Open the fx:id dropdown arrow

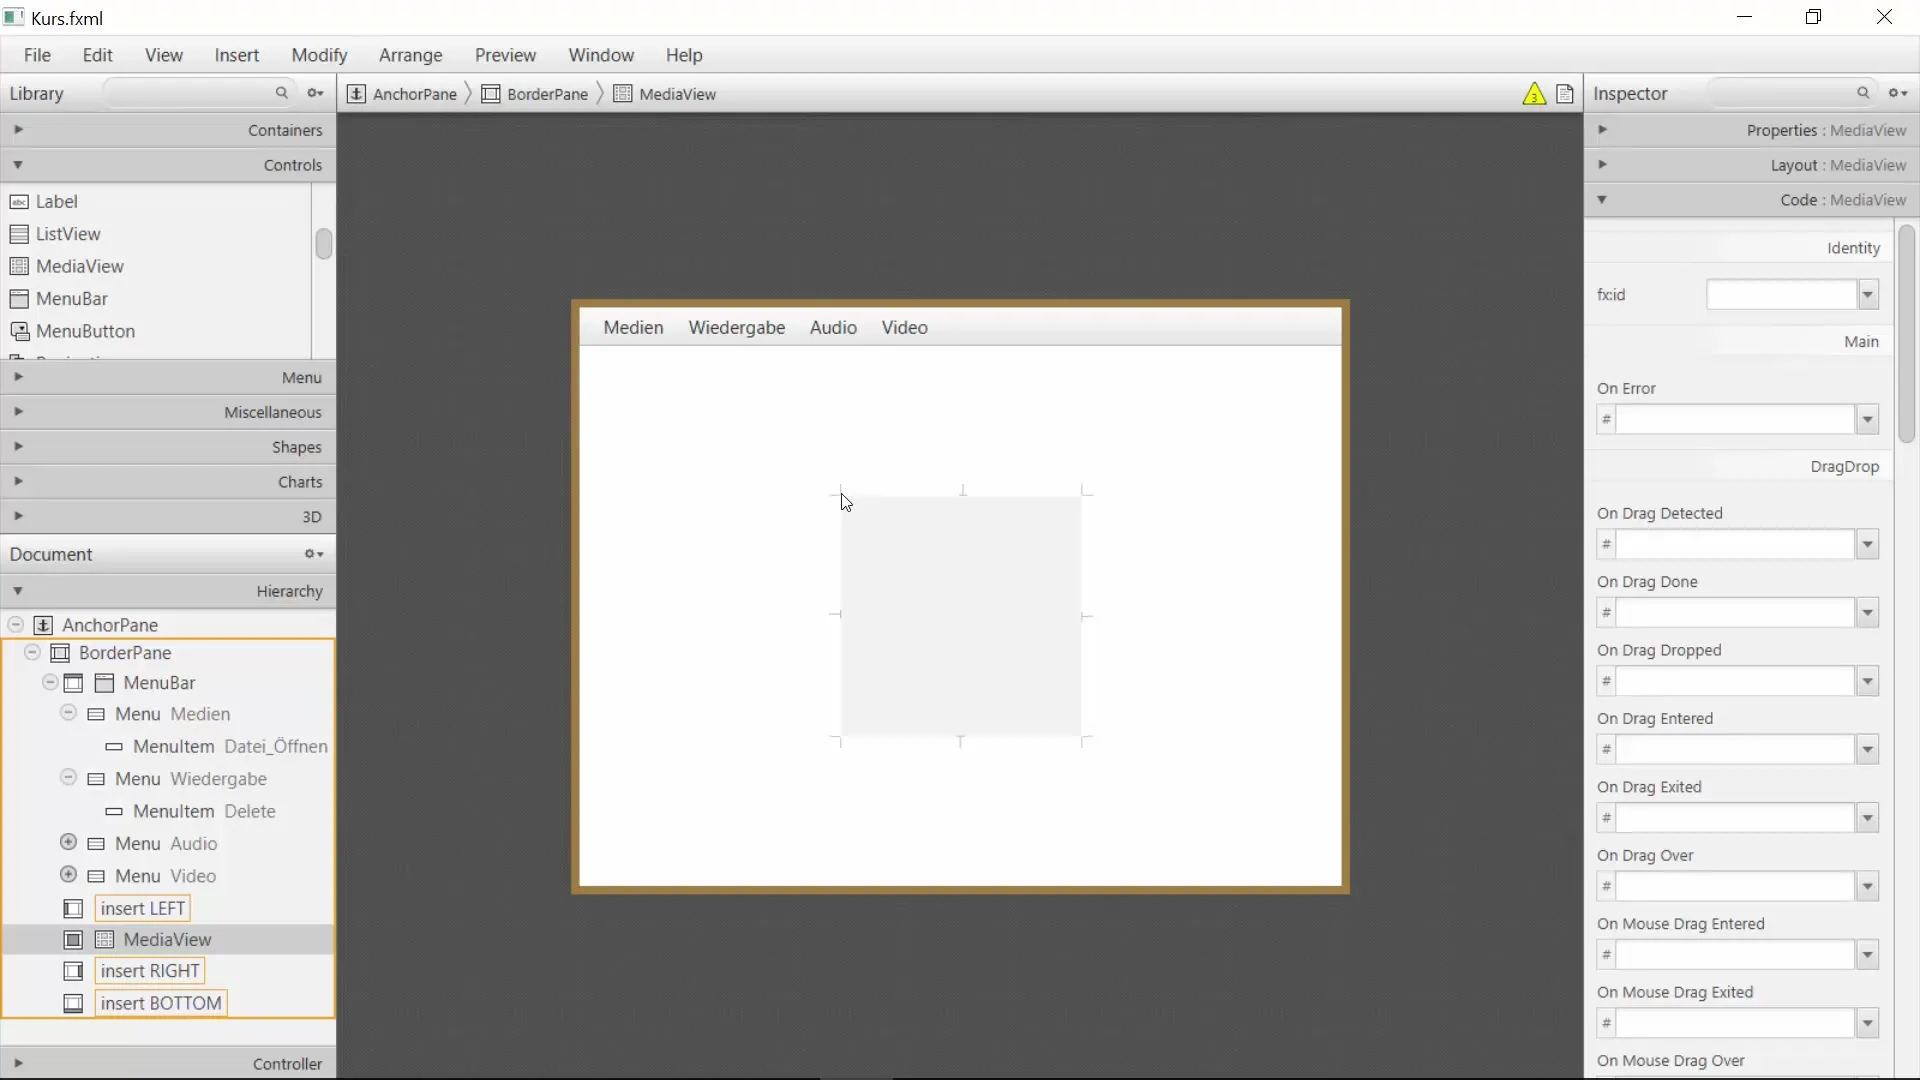coord(1868,295)
